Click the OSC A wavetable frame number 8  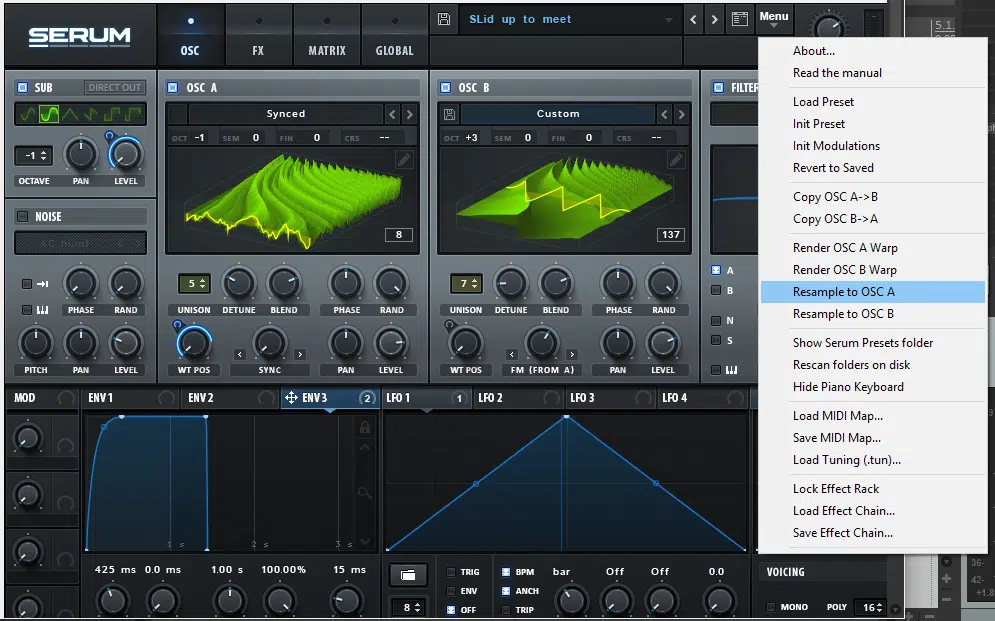399,235
